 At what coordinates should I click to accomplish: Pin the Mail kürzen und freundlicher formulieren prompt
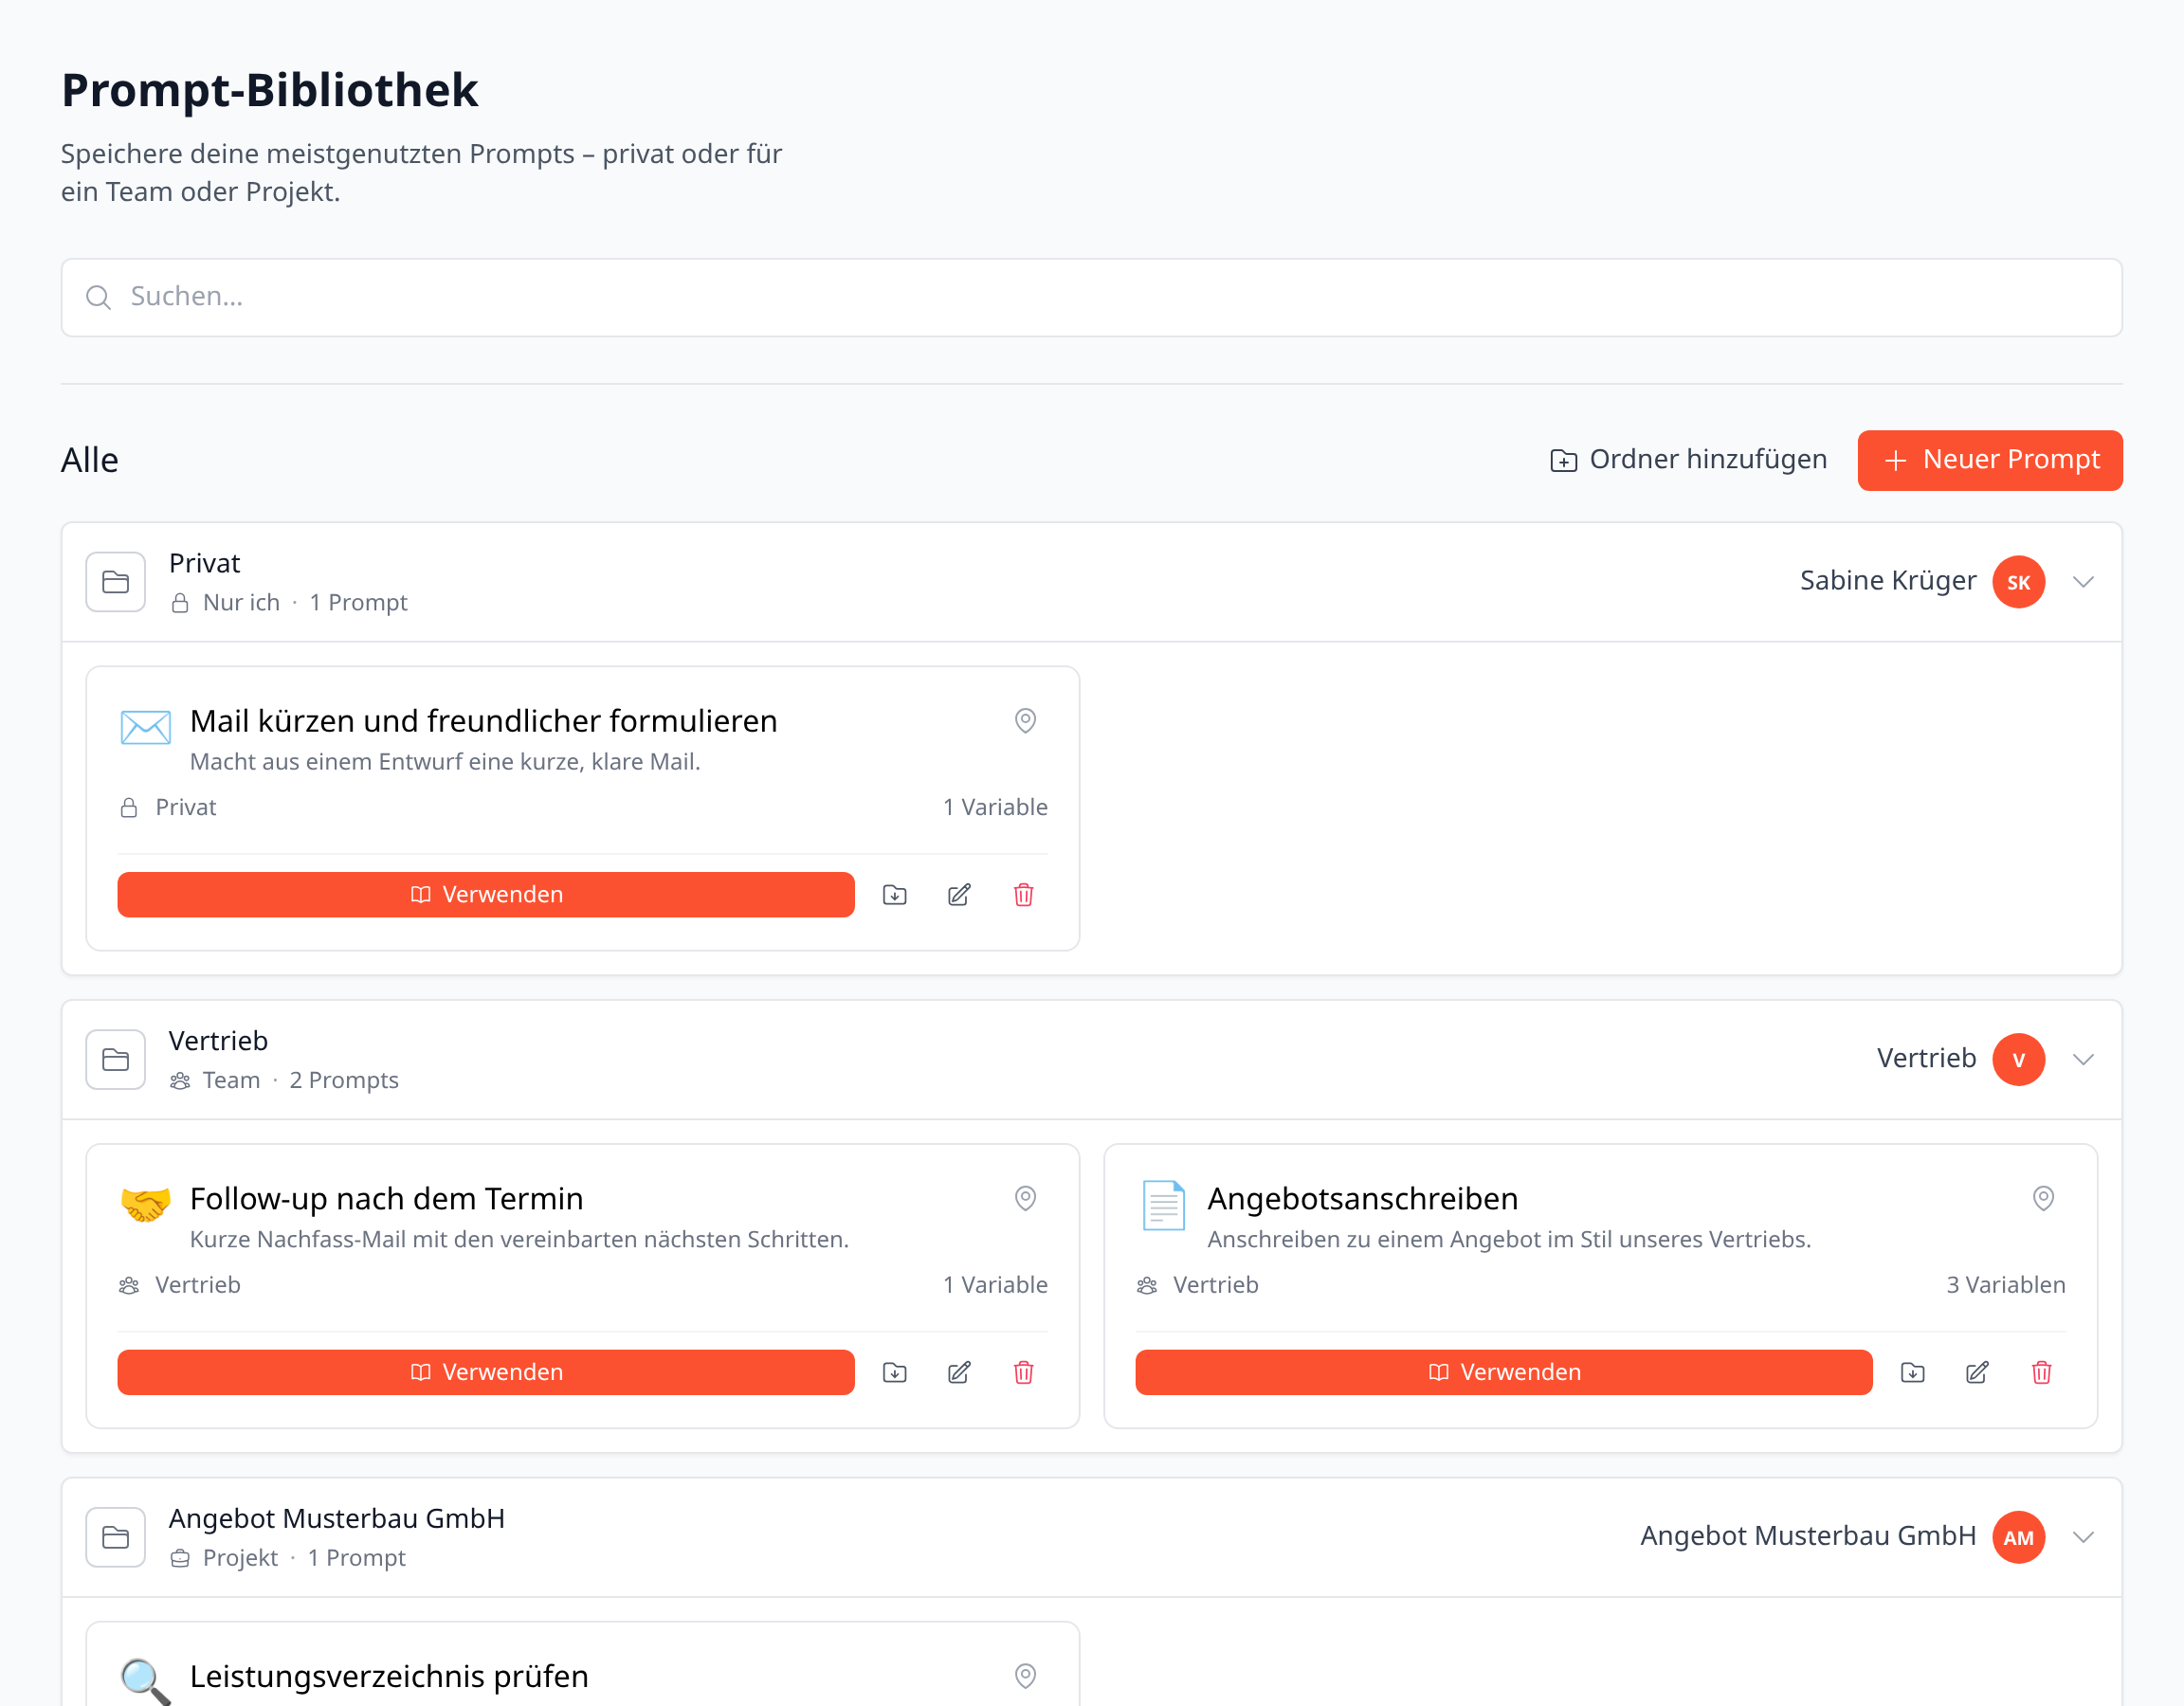pyautogui.click(x=1025, y=720)
